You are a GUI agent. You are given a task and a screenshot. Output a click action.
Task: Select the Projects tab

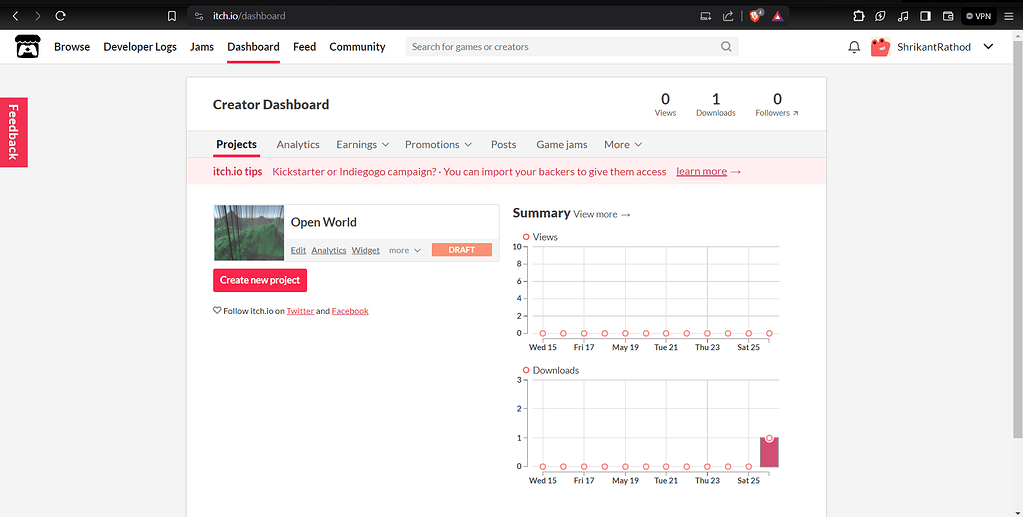(236, 144)
